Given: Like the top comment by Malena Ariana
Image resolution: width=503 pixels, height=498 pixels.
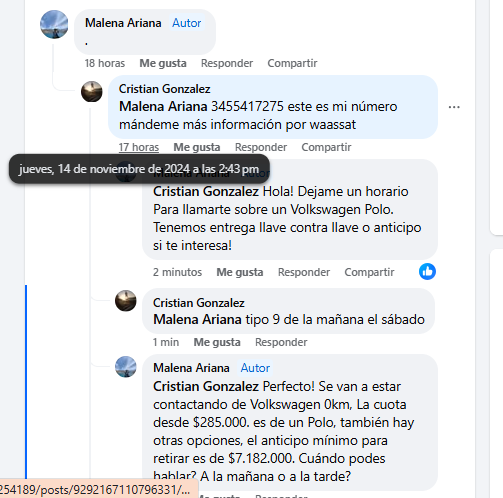Looking at the screenshot, I should point(163,63).
